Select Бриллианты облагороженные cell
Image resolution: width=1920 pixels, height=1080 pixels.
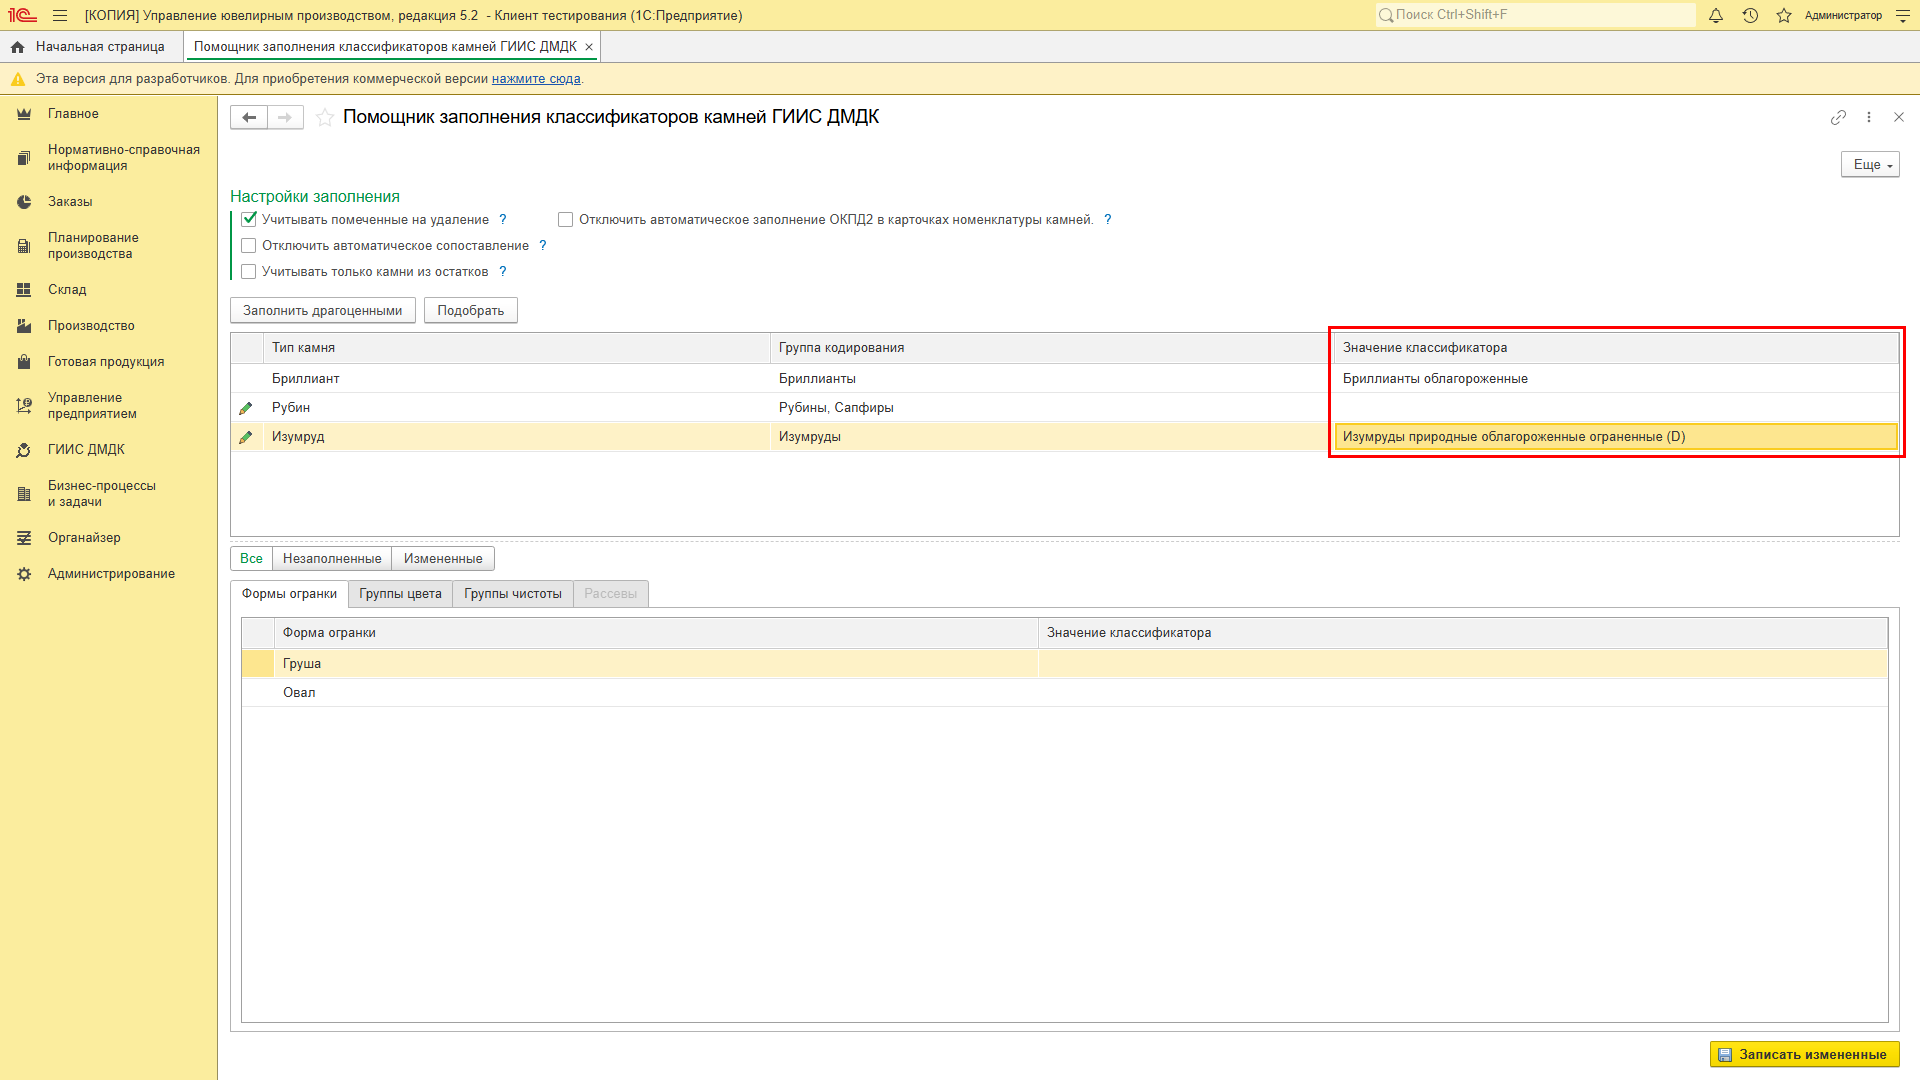(1616, 379)
